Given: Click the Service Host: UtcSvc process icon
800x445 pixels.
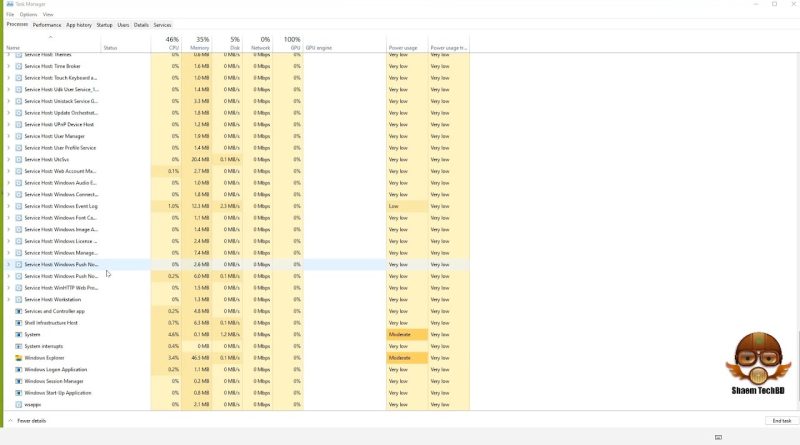Looking at the screenshot, I should 19,160.
